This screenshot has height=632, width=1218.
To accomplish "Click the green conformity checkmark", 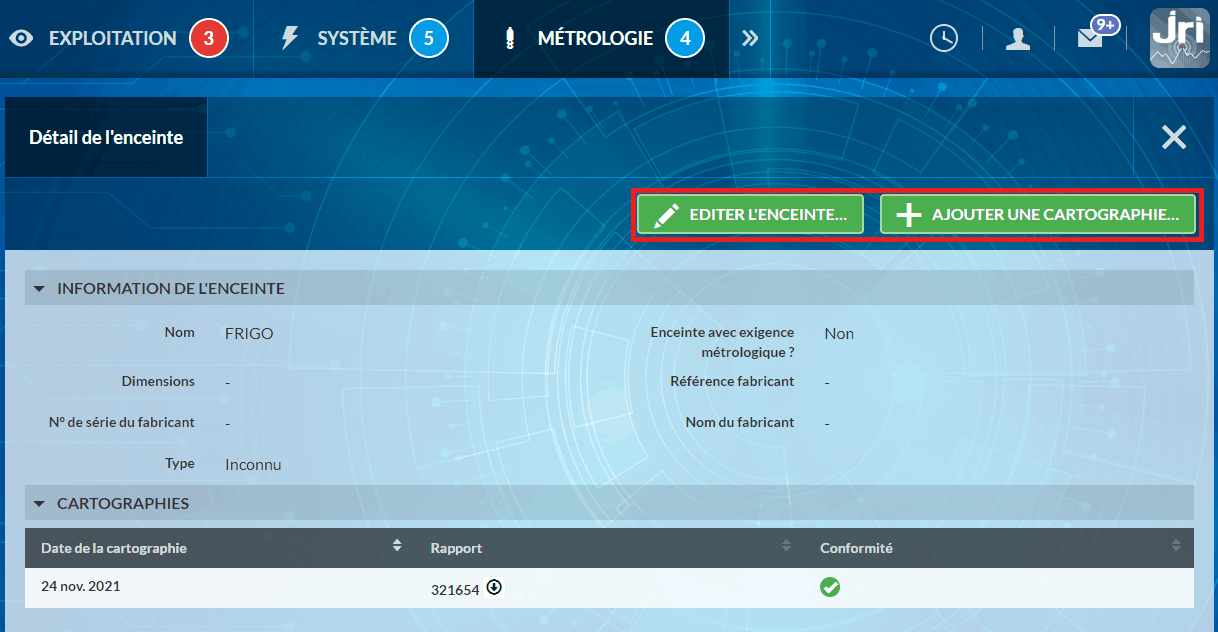I will point(830,588).
